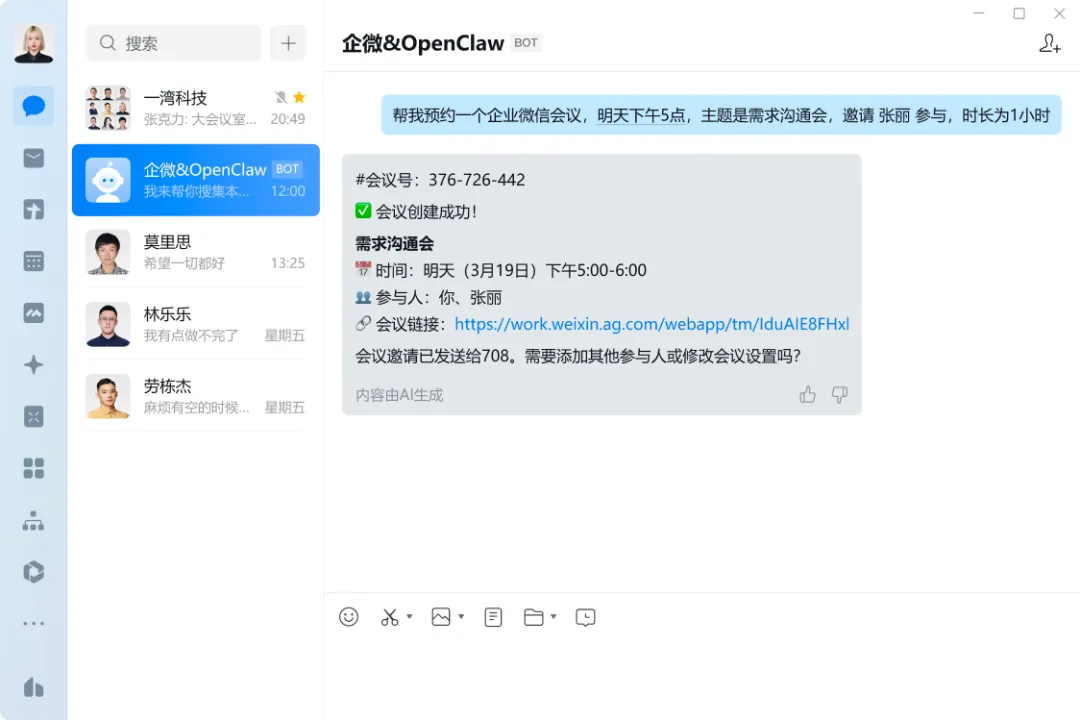
Task: Open chat with 劳栋杰
Action: pos(196,397)
